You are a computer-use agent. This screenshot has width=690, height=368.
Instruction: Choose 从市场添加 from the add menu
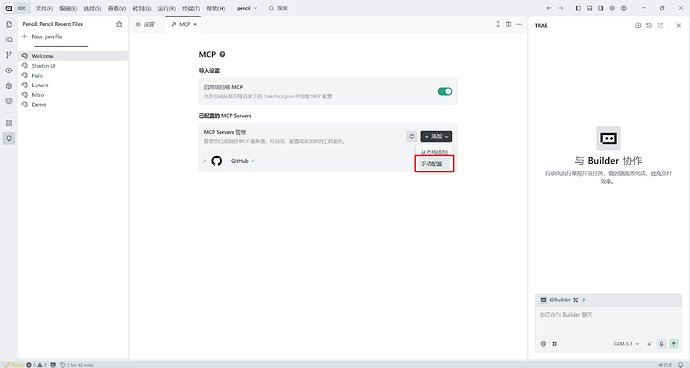coord(434,152)
